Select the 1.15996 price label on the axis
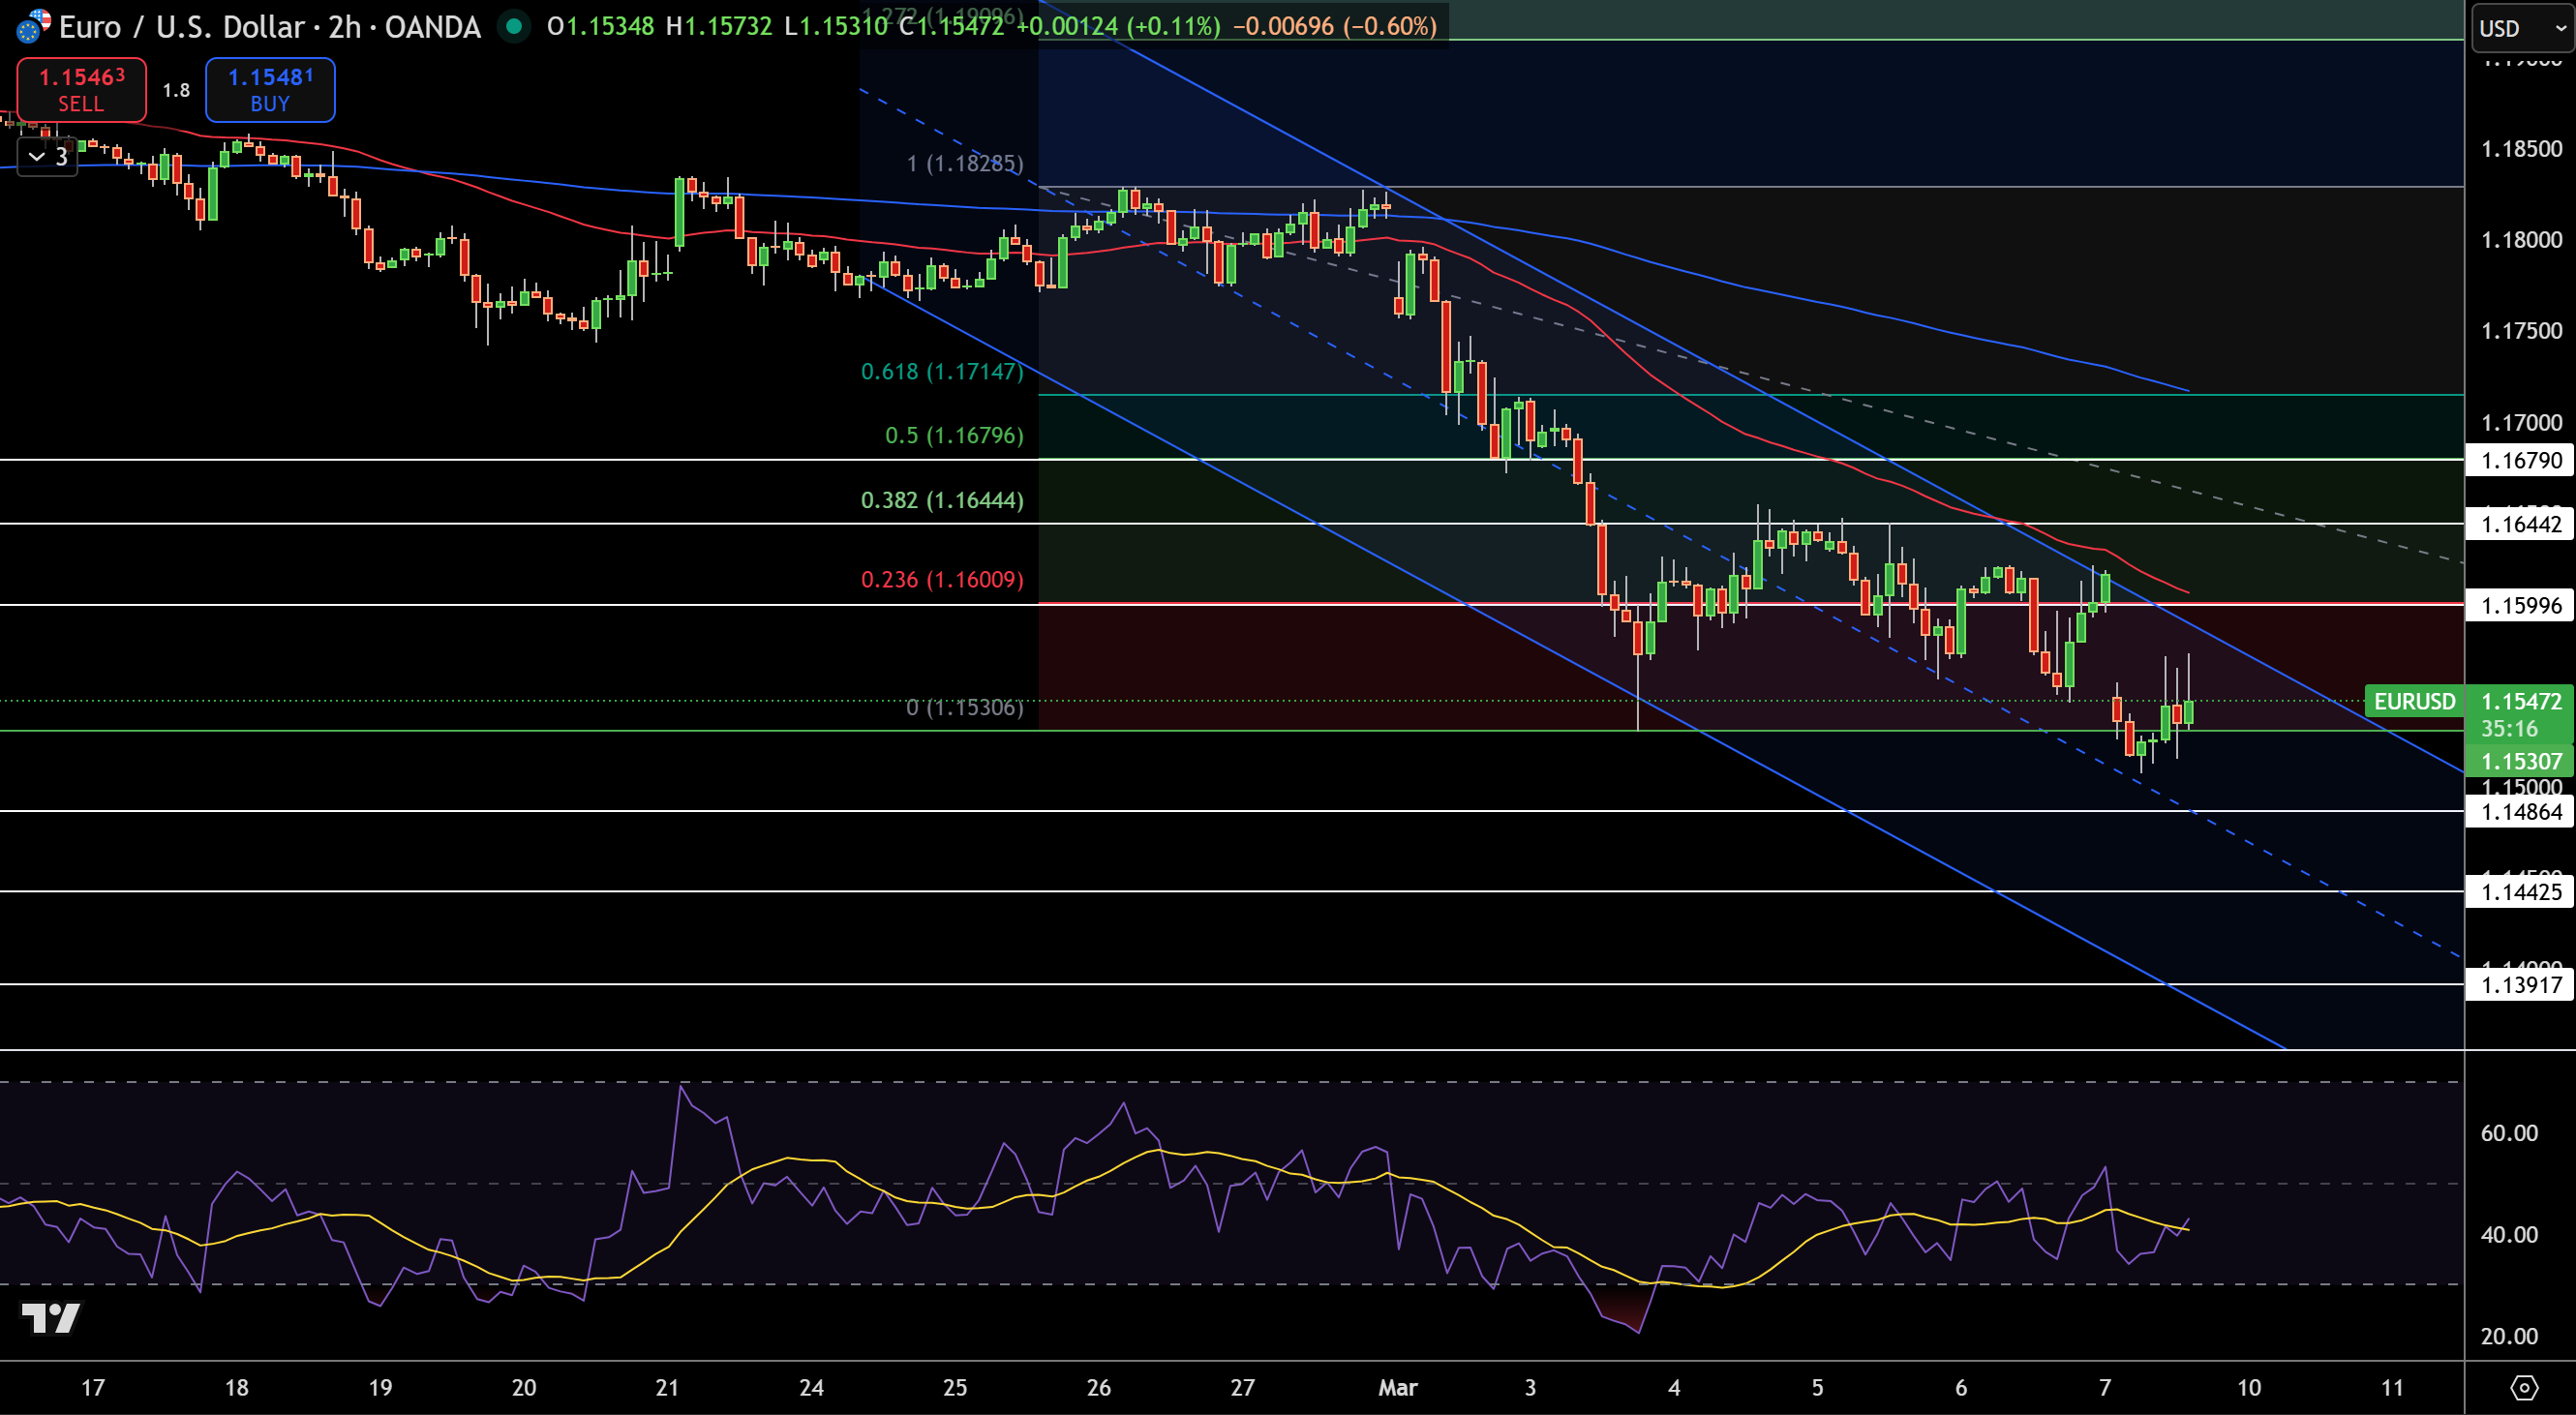The width and height of the screenshot is (2576, 1415). pyautogui.click(x=2521, y=605)
